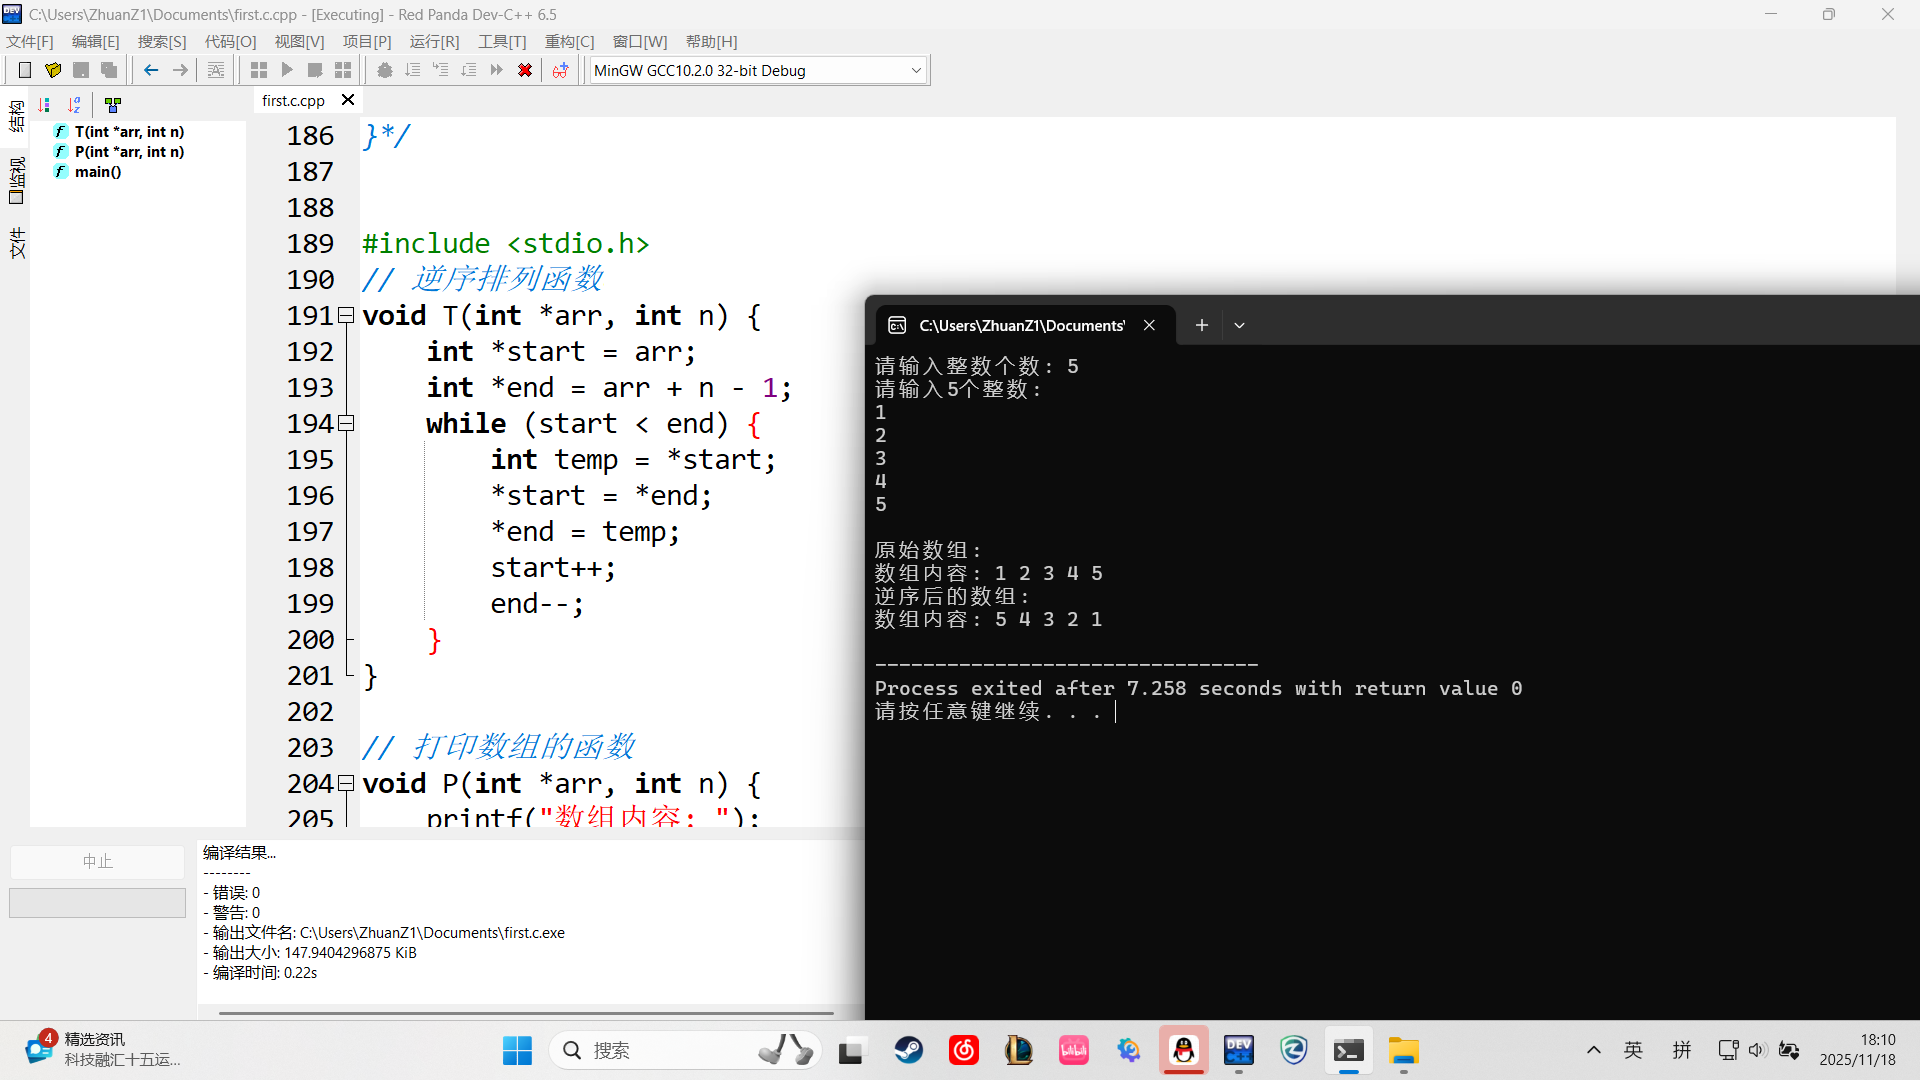Screen dimensions: 1920x1080
Task: Click the add watch glasses icon
Action: pyautogui.click(x=560, y=70)
